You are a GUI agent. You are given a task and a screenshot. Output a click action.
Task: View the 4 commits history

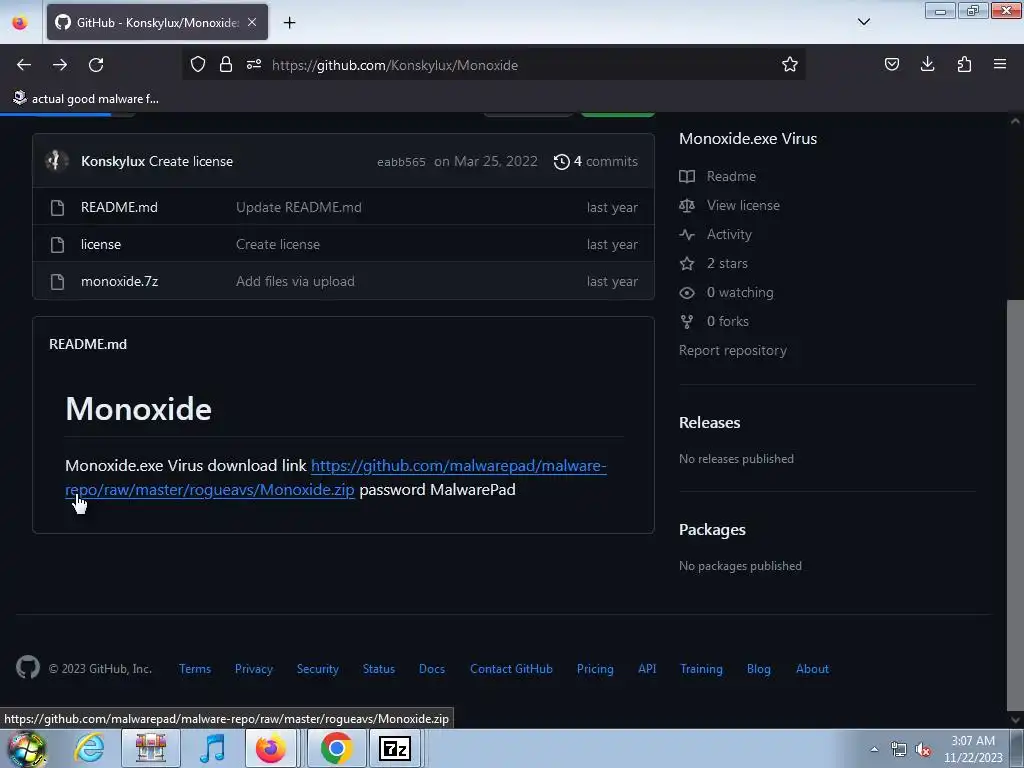[x=596, y=161]
